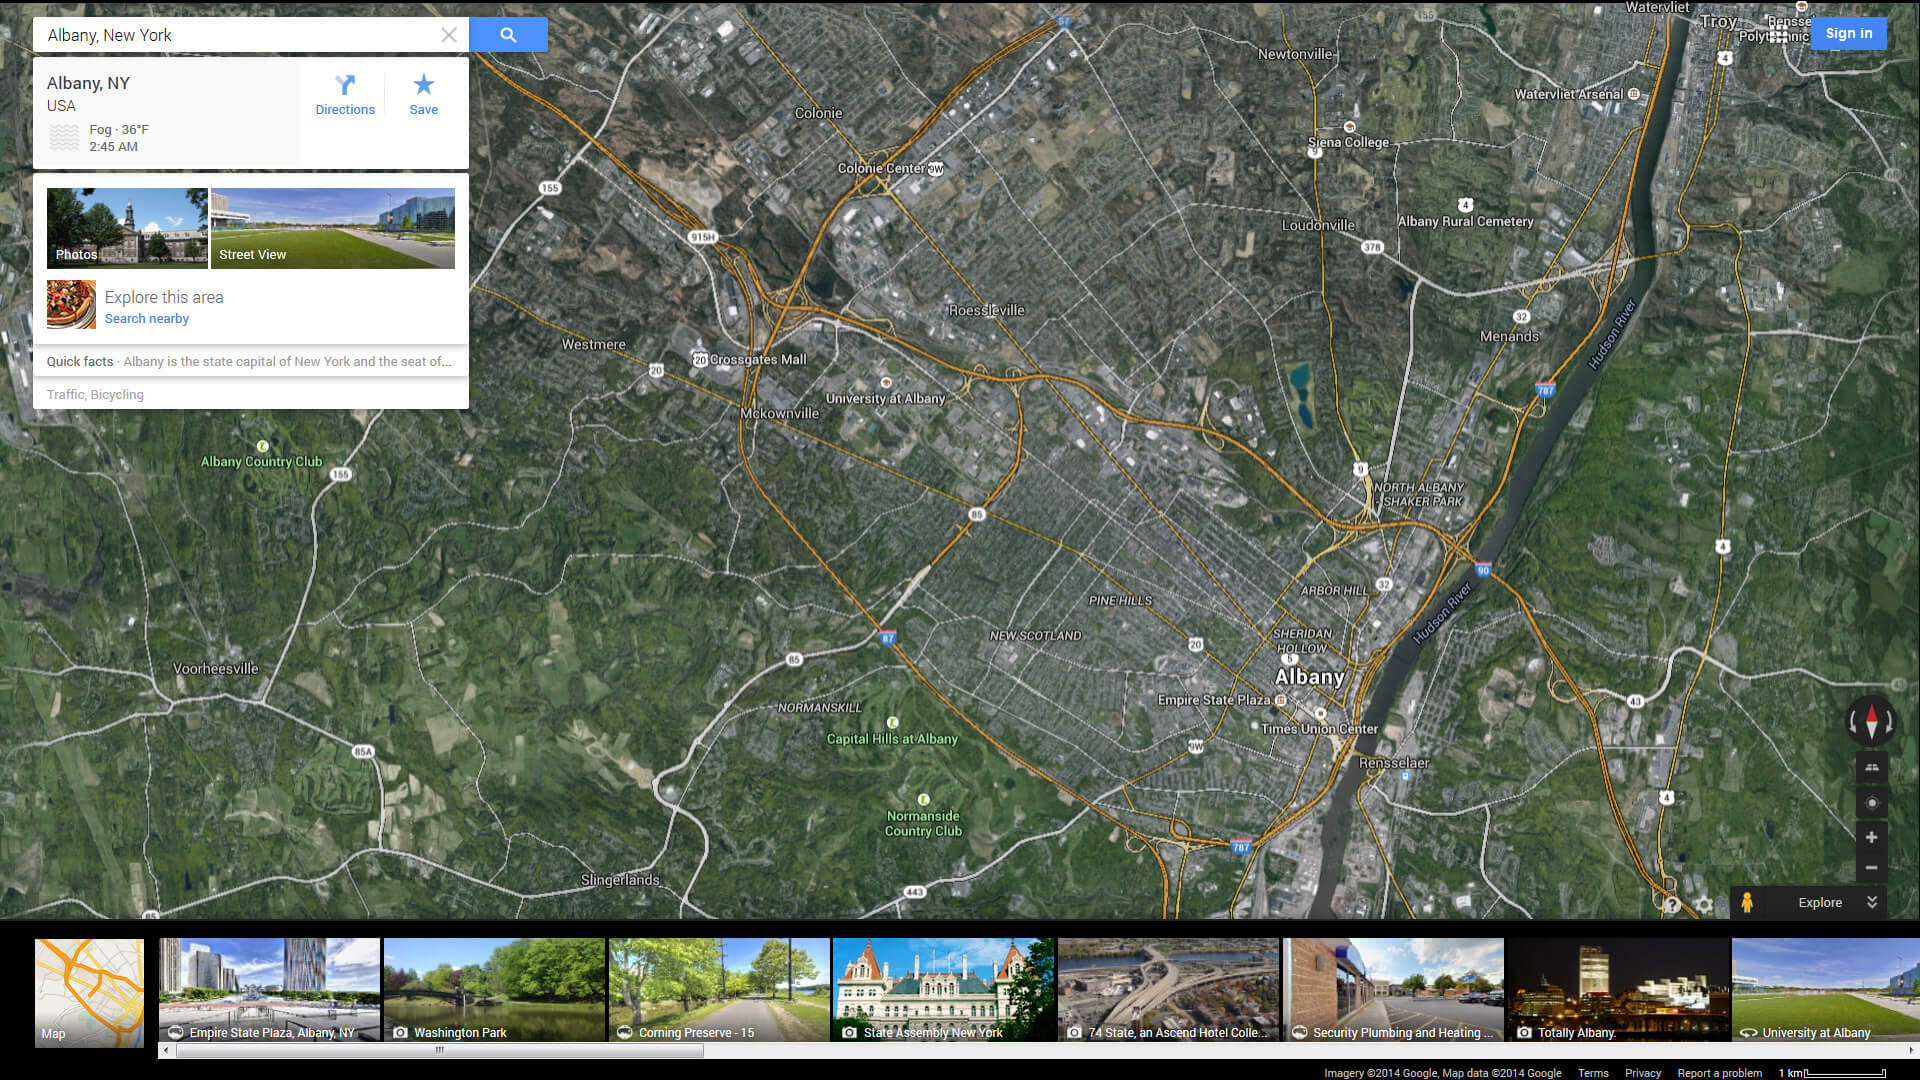Viewport: 1920px width, 1080px height.
Task: Toggle the tilt view button
Action: point(1871,768)
